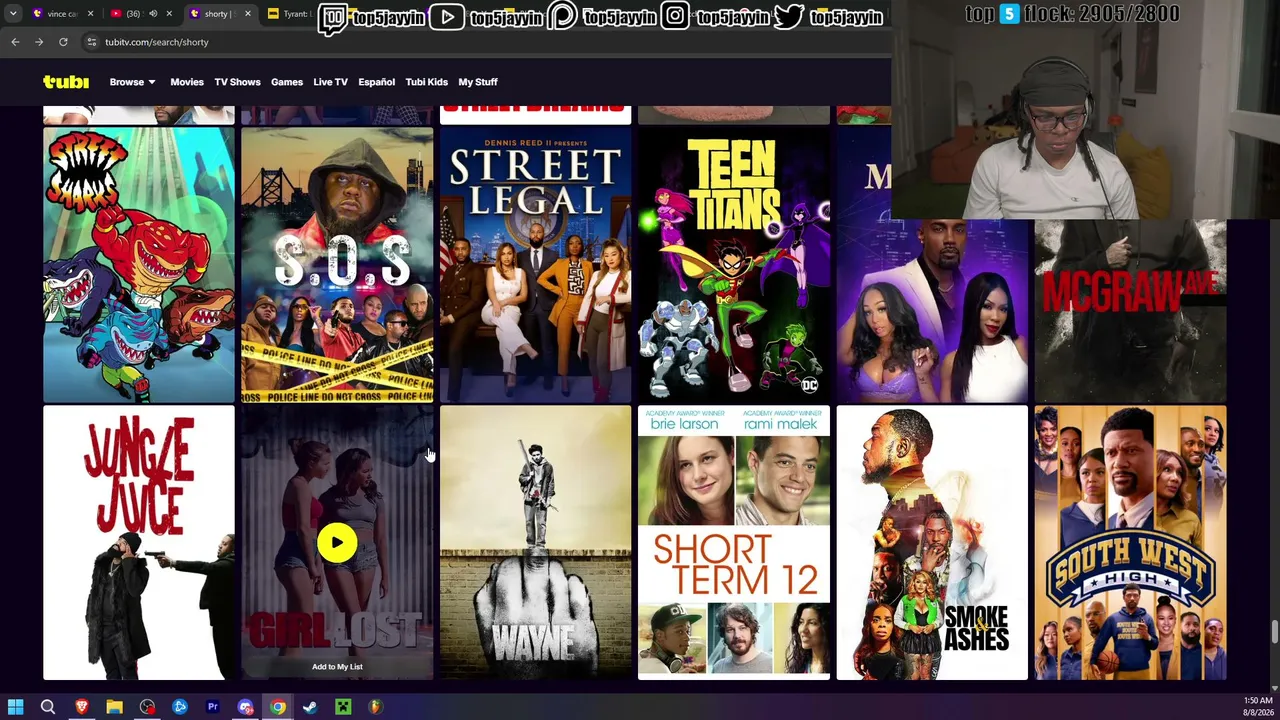Open the Windows Start menu
The height and width of the screenshot is (720, 1280).
[15, 707]
